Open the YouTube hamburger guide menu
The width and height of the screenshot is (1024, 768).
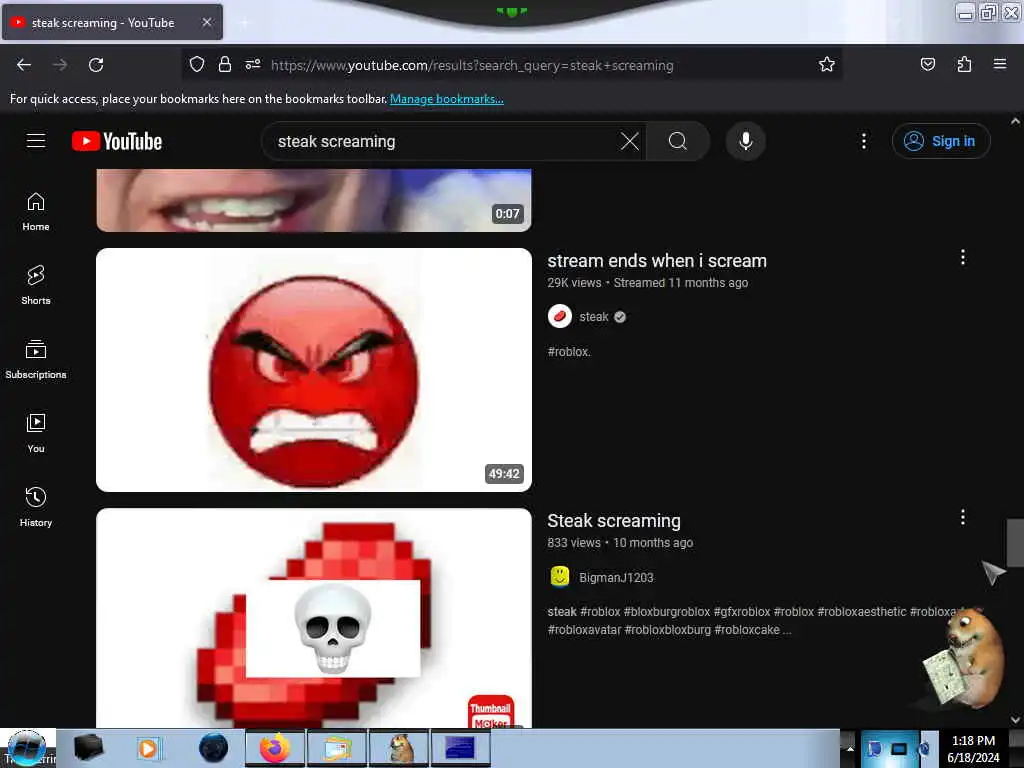click(36, 141)
